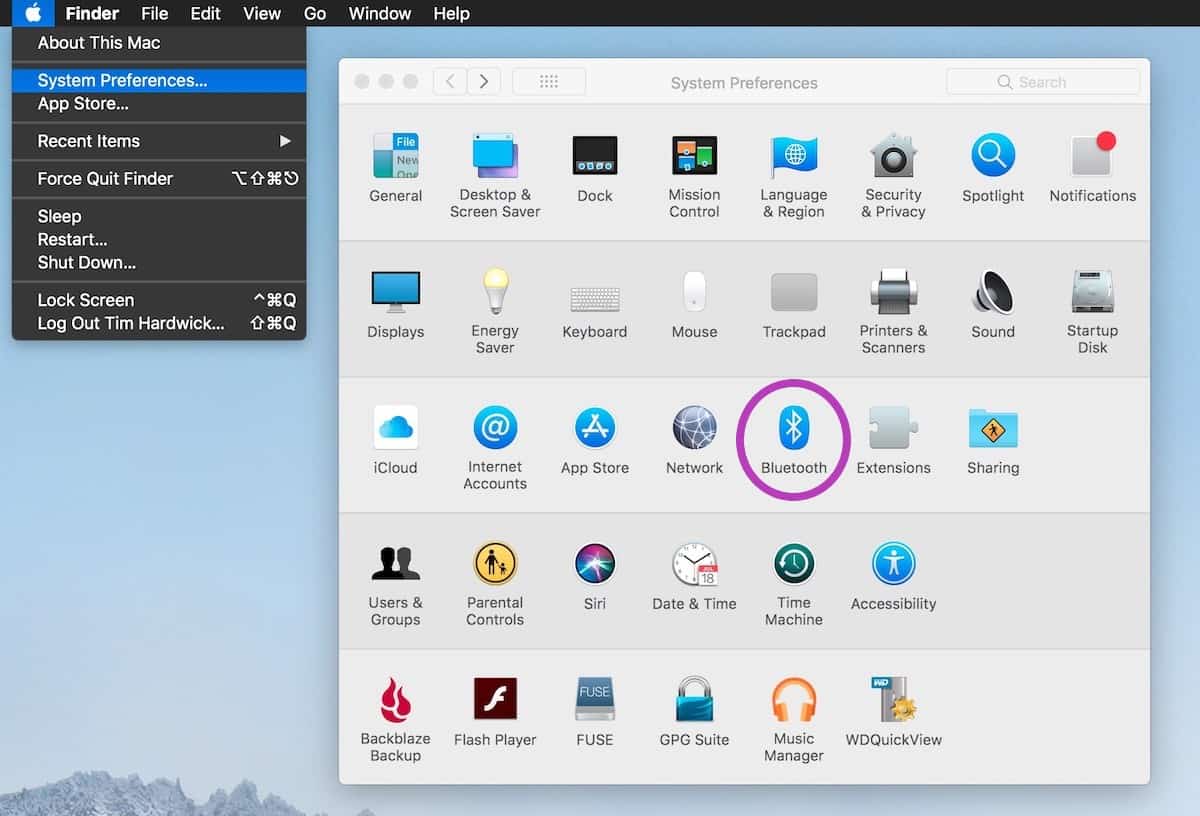Click the Apple menu icon
The image size is (1200, 816).
33,13
